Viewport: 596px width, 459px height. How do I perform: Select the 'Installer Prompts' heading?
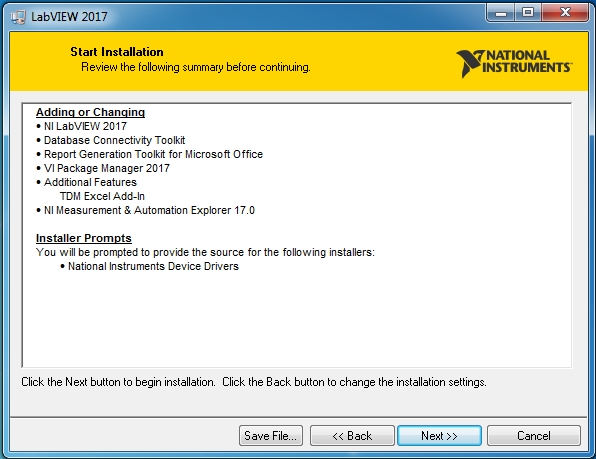(84, 238)
